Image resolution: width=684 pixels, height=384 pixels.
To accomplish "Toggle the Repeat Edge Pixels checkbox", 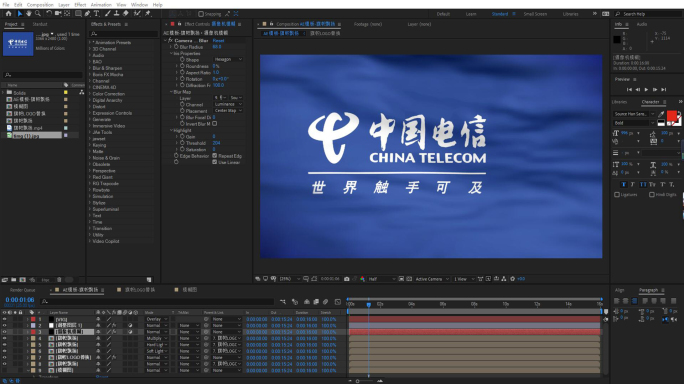I will click(215, 156).
